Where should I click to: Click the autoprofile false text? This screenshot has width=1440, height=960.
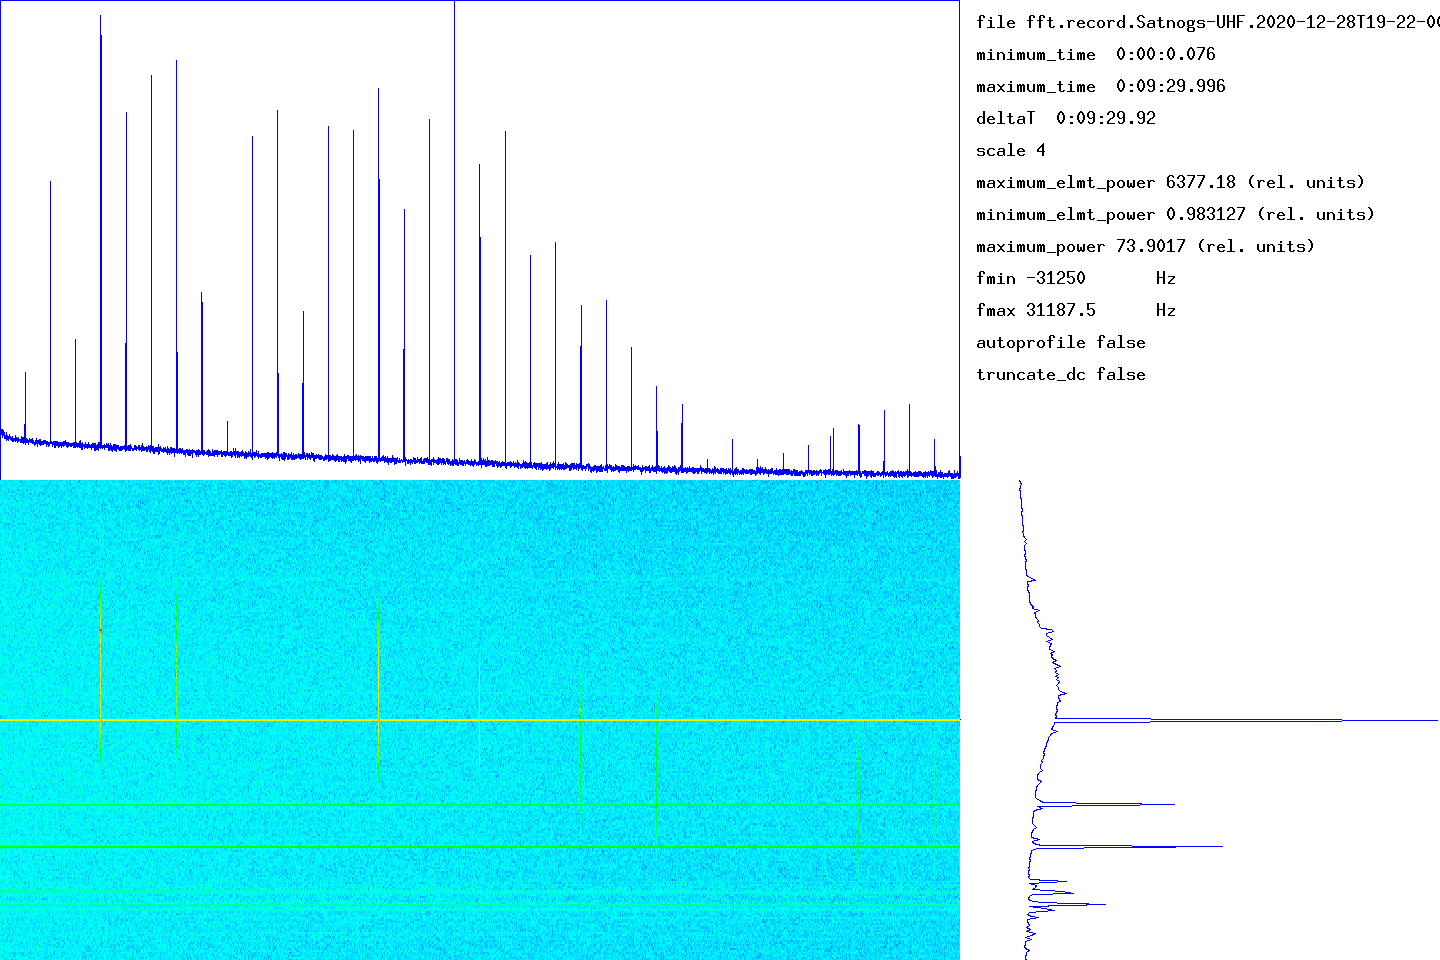click(x=1061, y=342)
